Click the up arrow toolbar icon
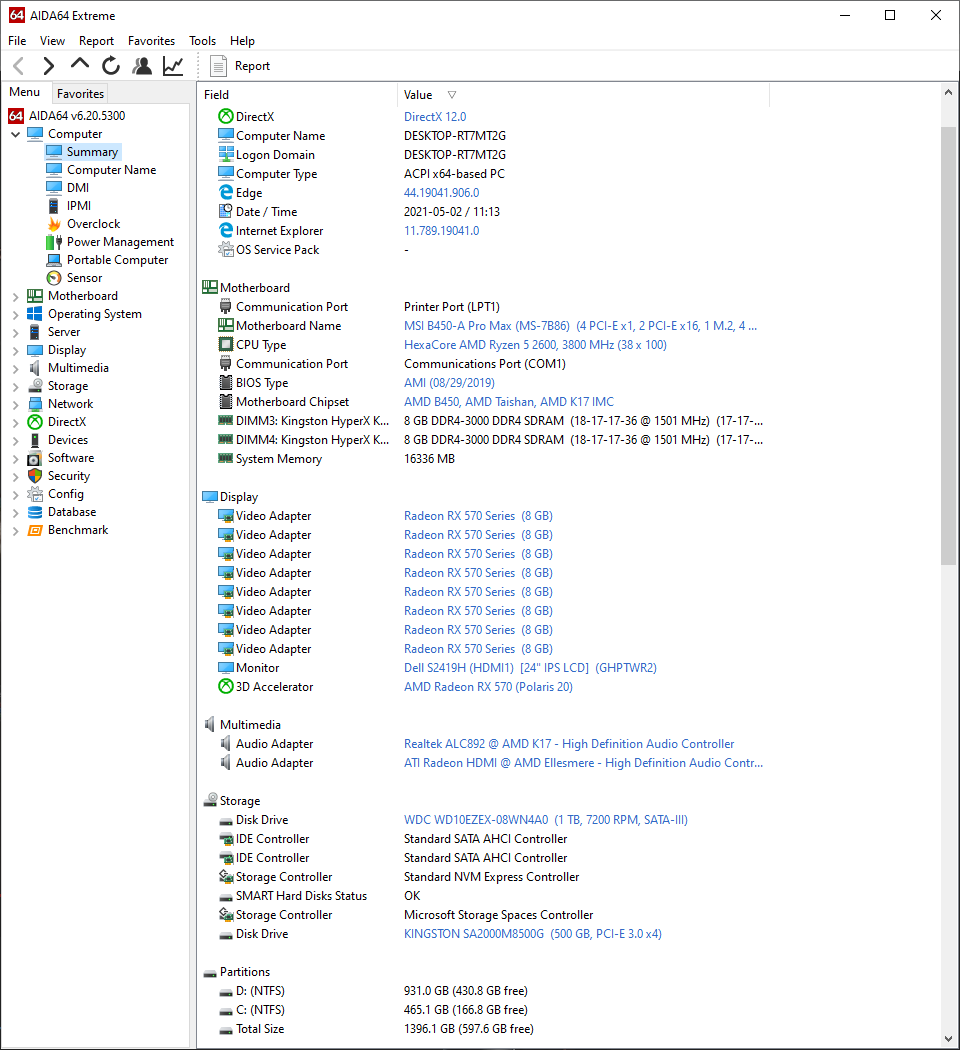Screen dimensions: 960x1050 (x=79, y=65)
